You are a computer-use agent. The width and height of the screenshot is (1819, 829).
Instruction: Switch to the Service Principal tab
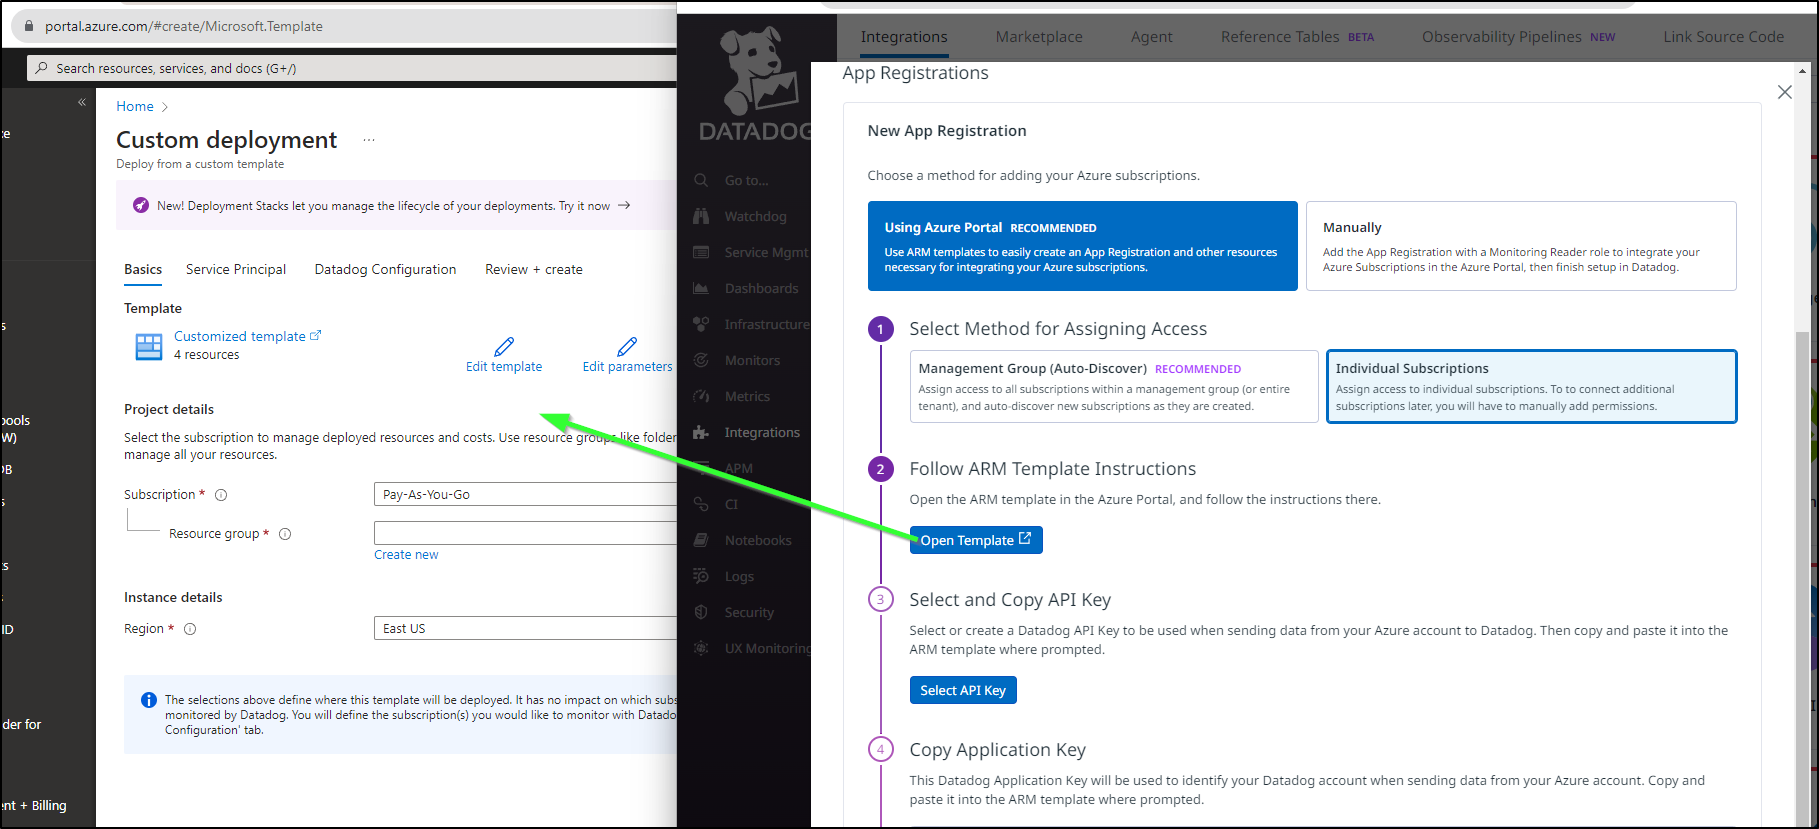point(236,270)
